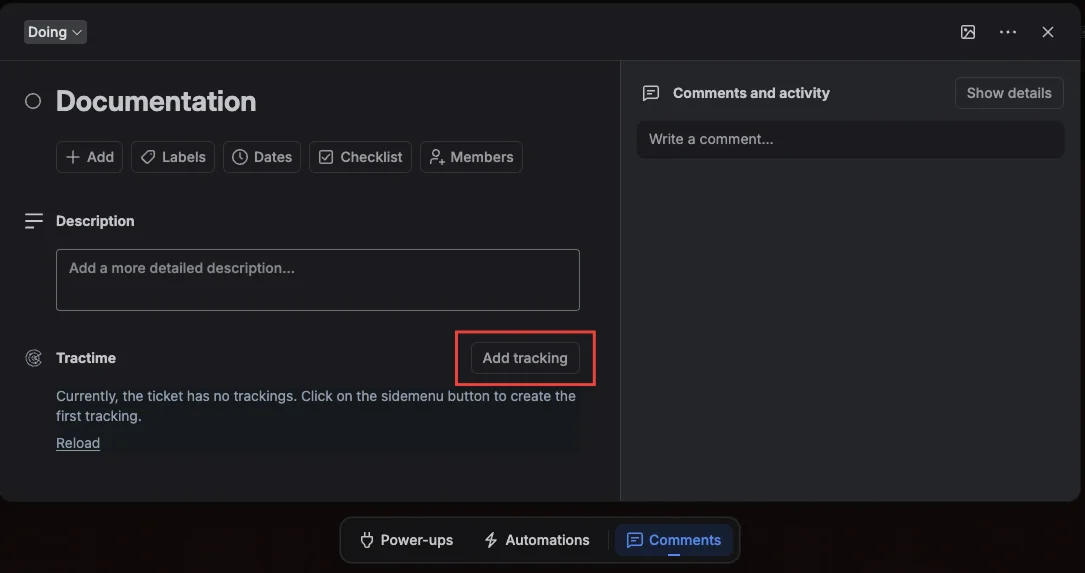Screen dimensions: 1085x573
Task: Click the Add tracking button
Action: pyautogui.click(x=525, y=358)
